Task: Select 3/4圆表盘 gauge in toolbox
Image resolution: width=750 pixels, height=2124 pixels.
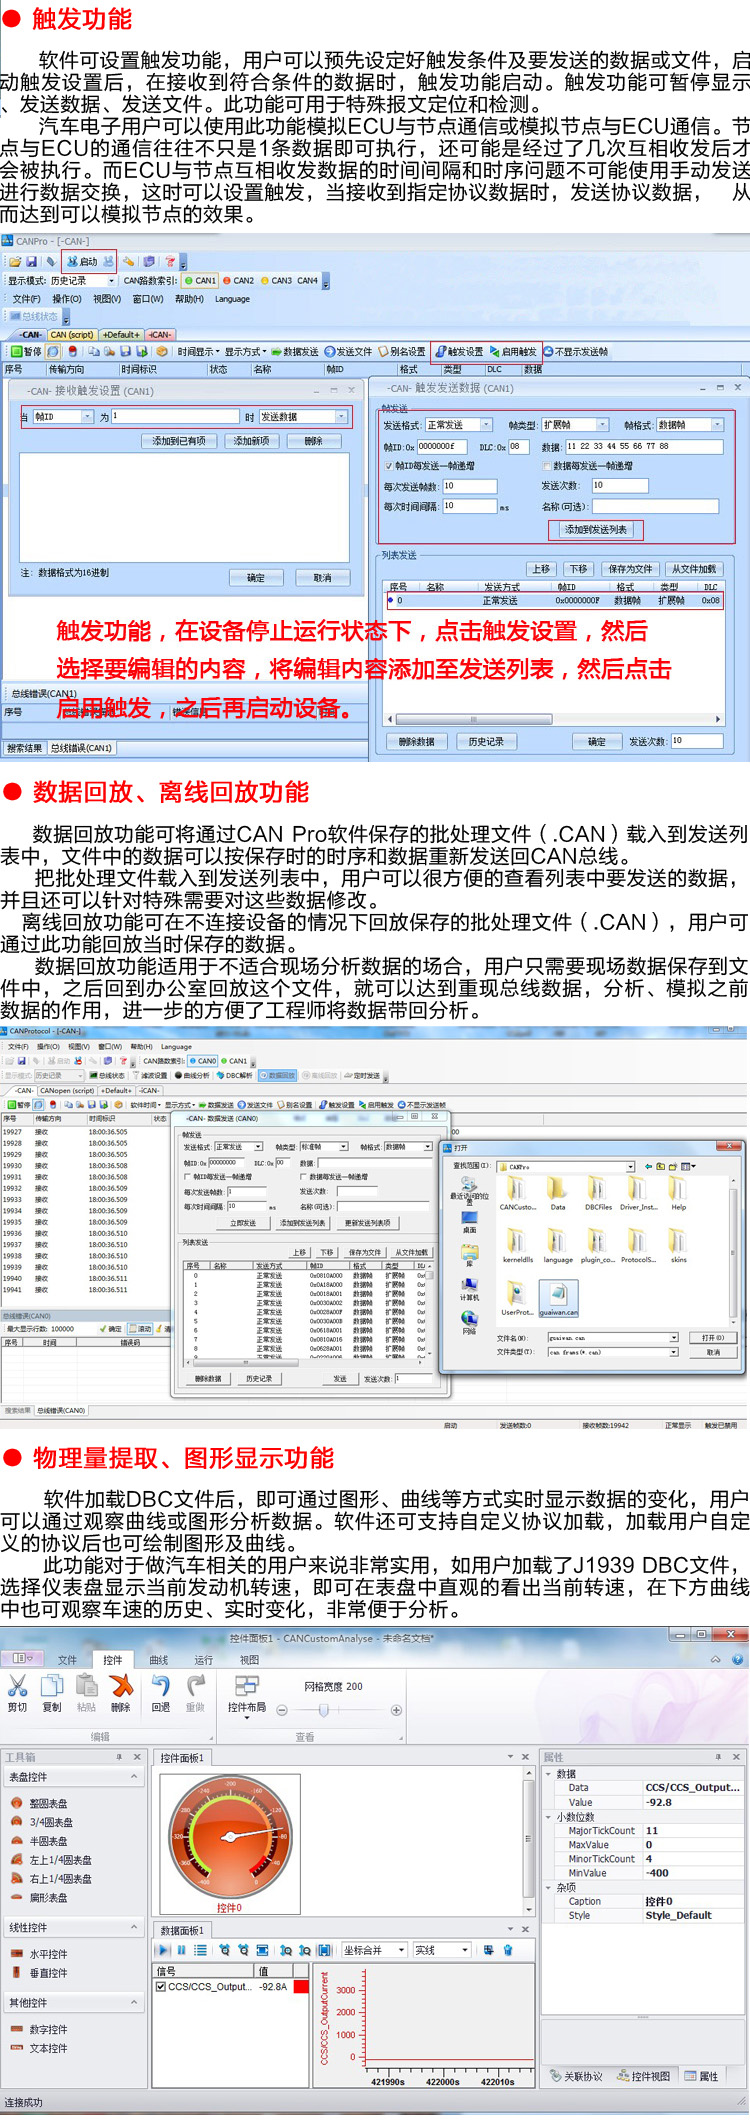Action: [42, 1822]
